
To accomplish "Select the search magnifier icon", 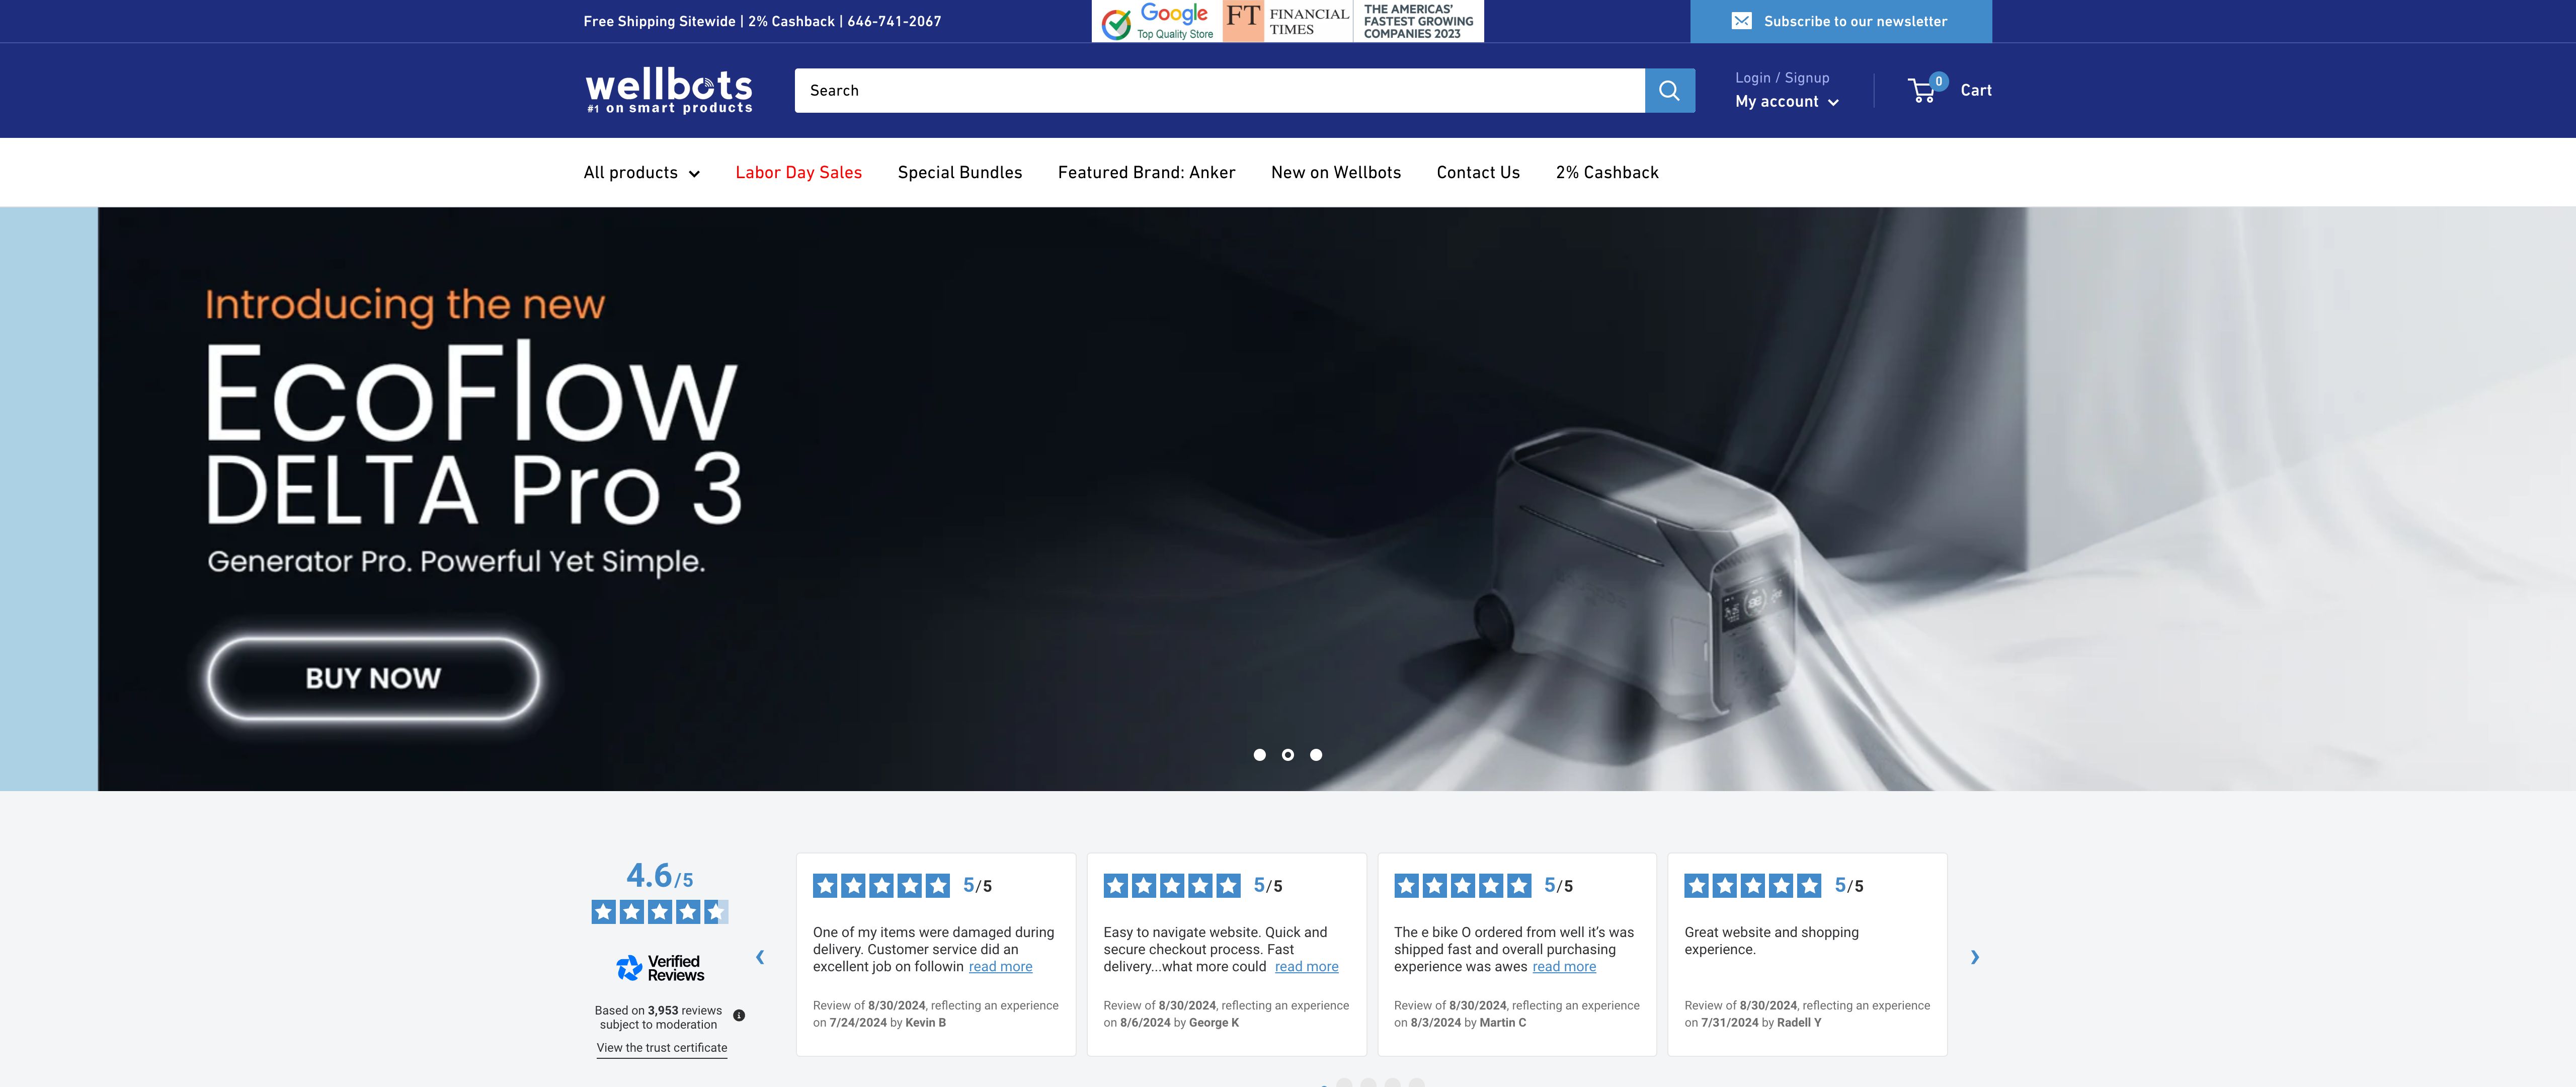I will (1668, 90).
